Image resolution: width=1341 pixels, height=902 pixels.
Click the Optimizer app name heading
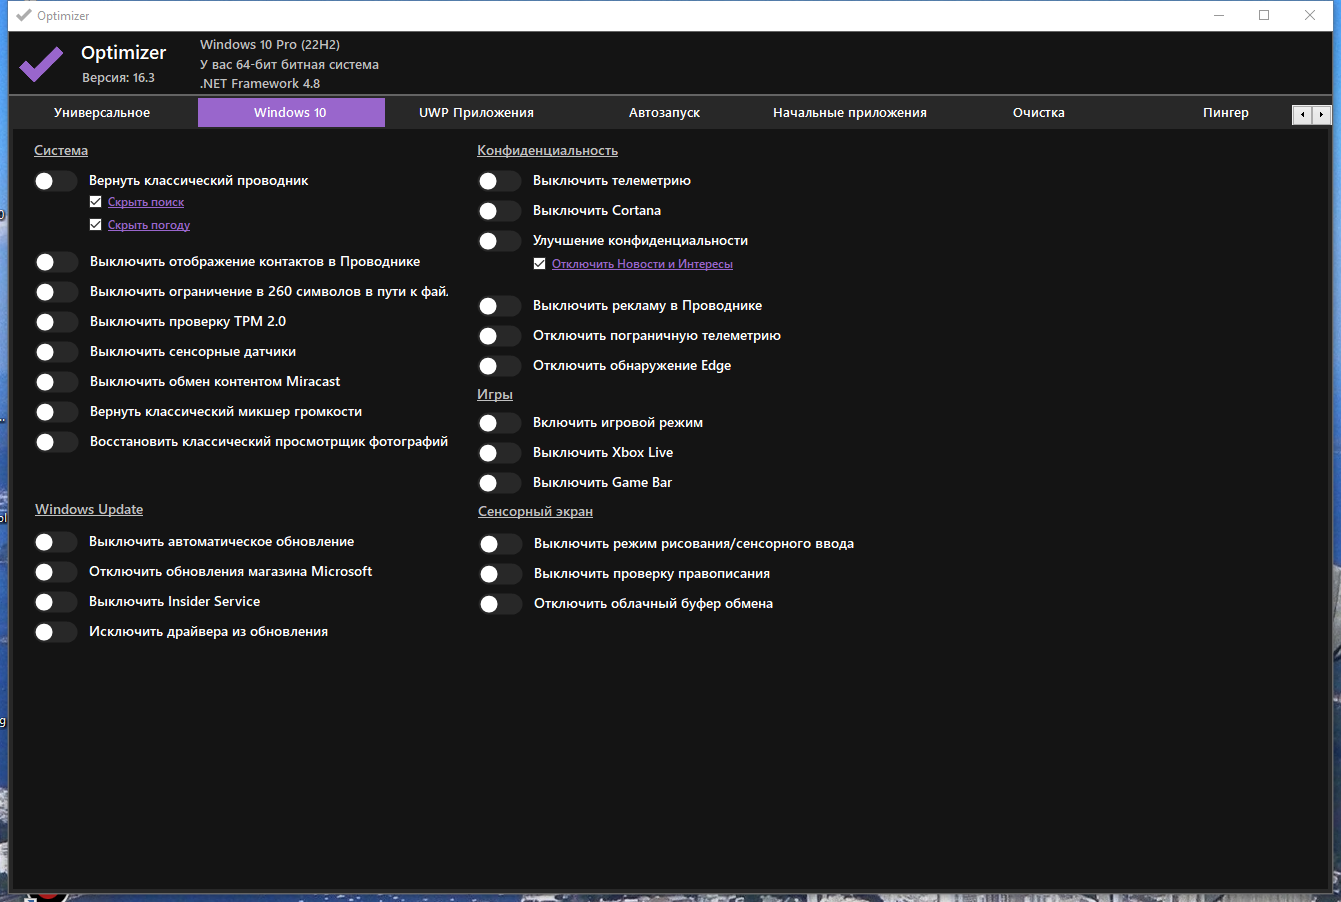pos(124,53)
